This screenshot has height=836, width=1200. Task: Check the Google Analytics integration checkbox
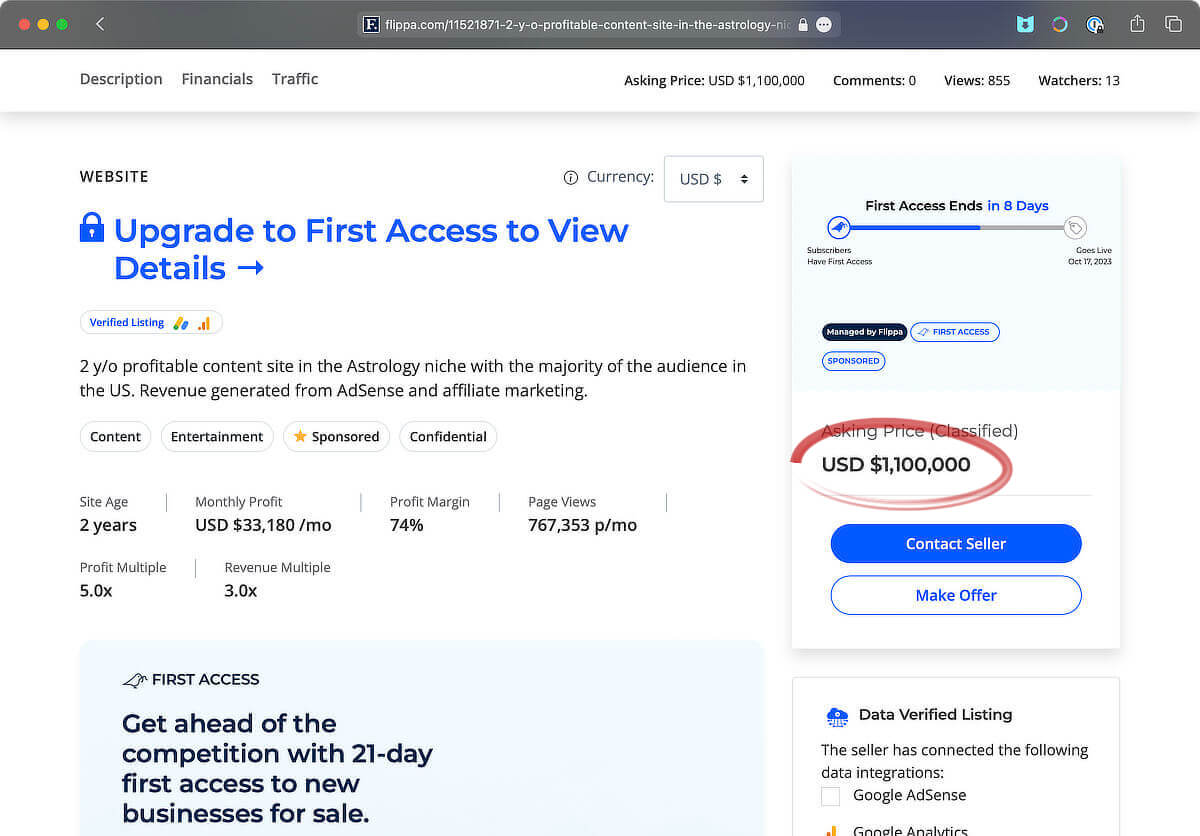(830, 831)
